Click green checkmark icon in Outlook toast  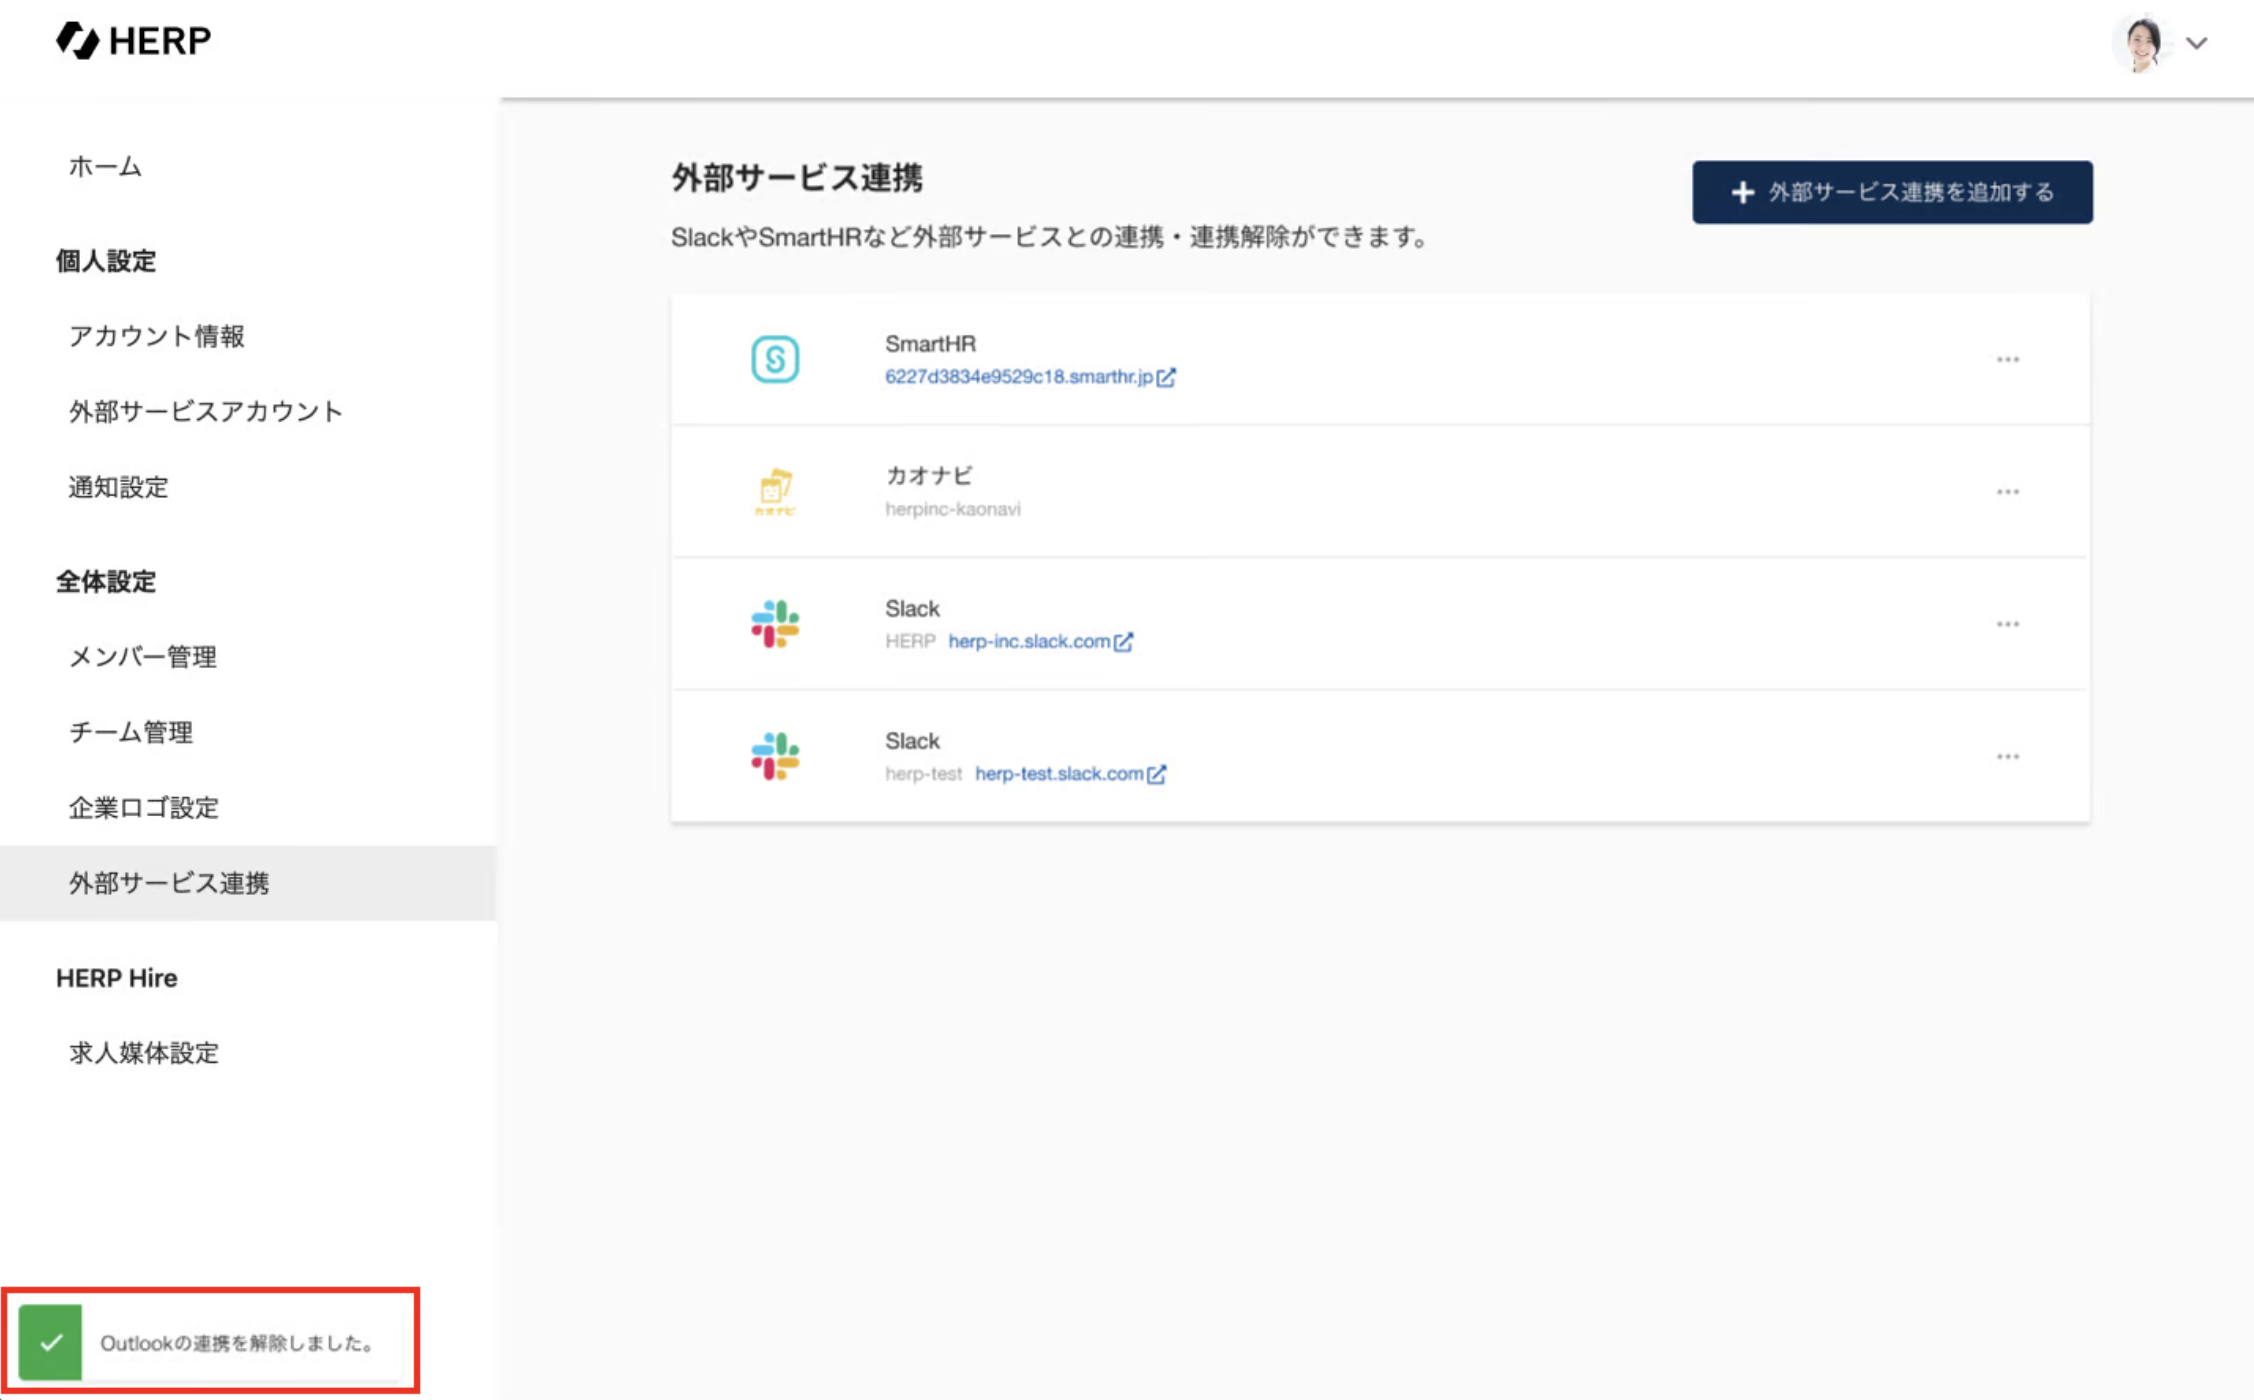[x=51, y=1342]
